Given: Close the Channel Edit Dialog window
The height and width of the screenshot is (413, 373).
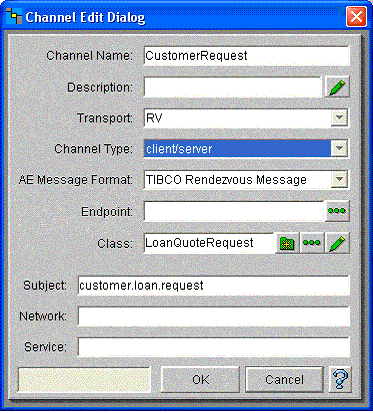Looking at the screenshot, I should (x=356, y=17).
